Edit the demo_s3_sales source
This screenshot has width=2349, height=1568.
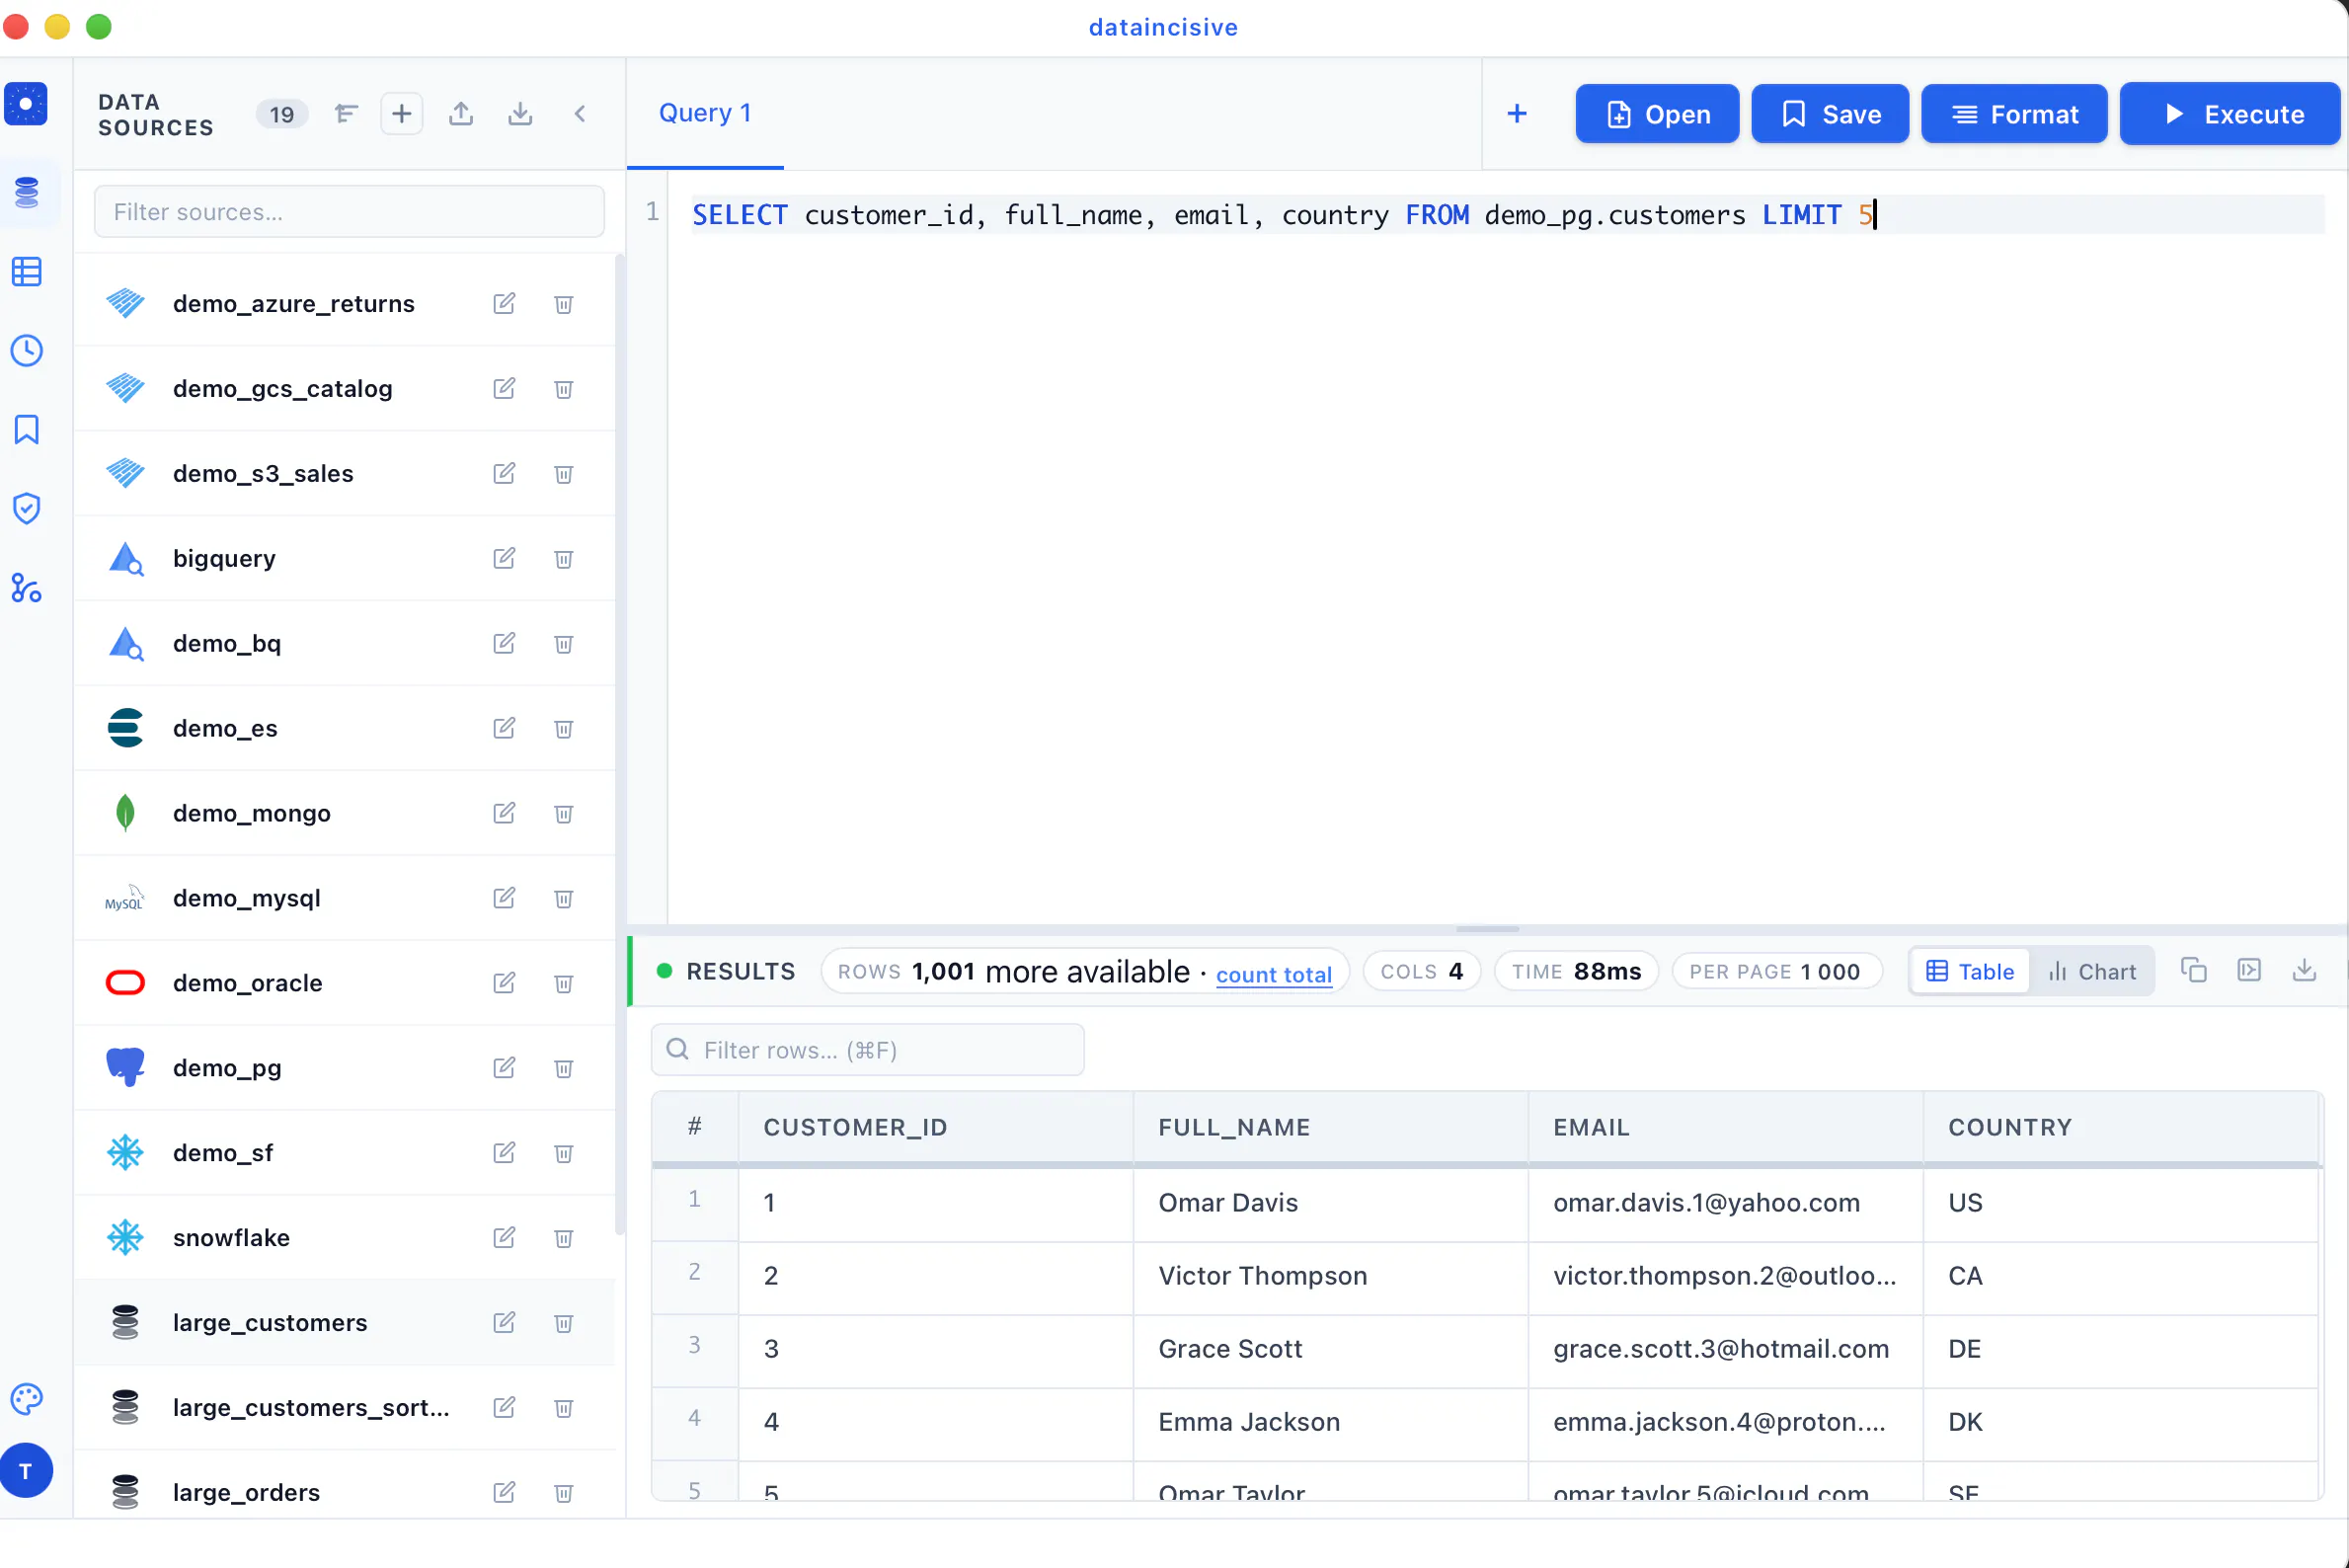[504, 473]
